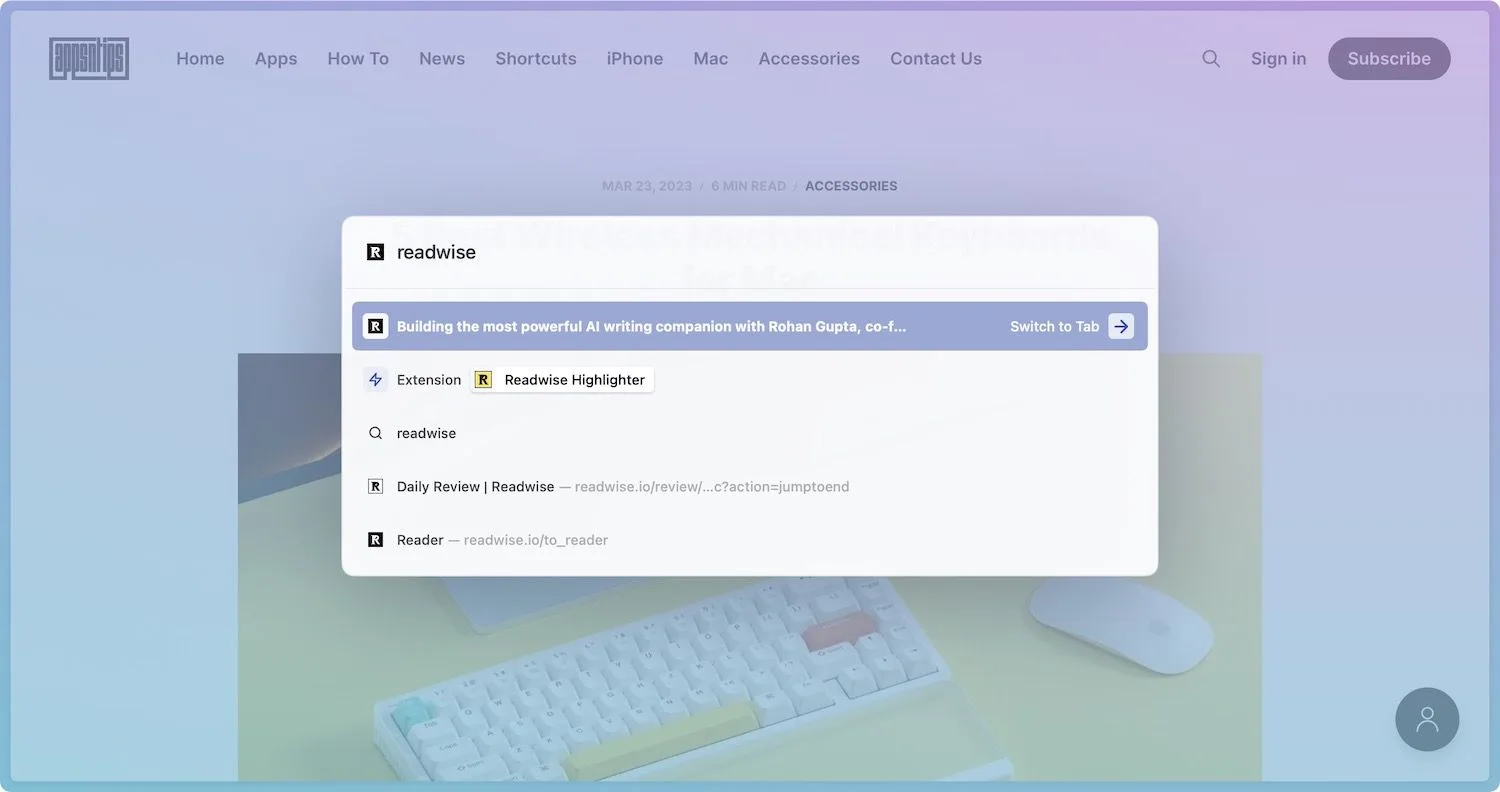
Task: Click the command bar readwise input field
Action: click(x=750, y=252)
